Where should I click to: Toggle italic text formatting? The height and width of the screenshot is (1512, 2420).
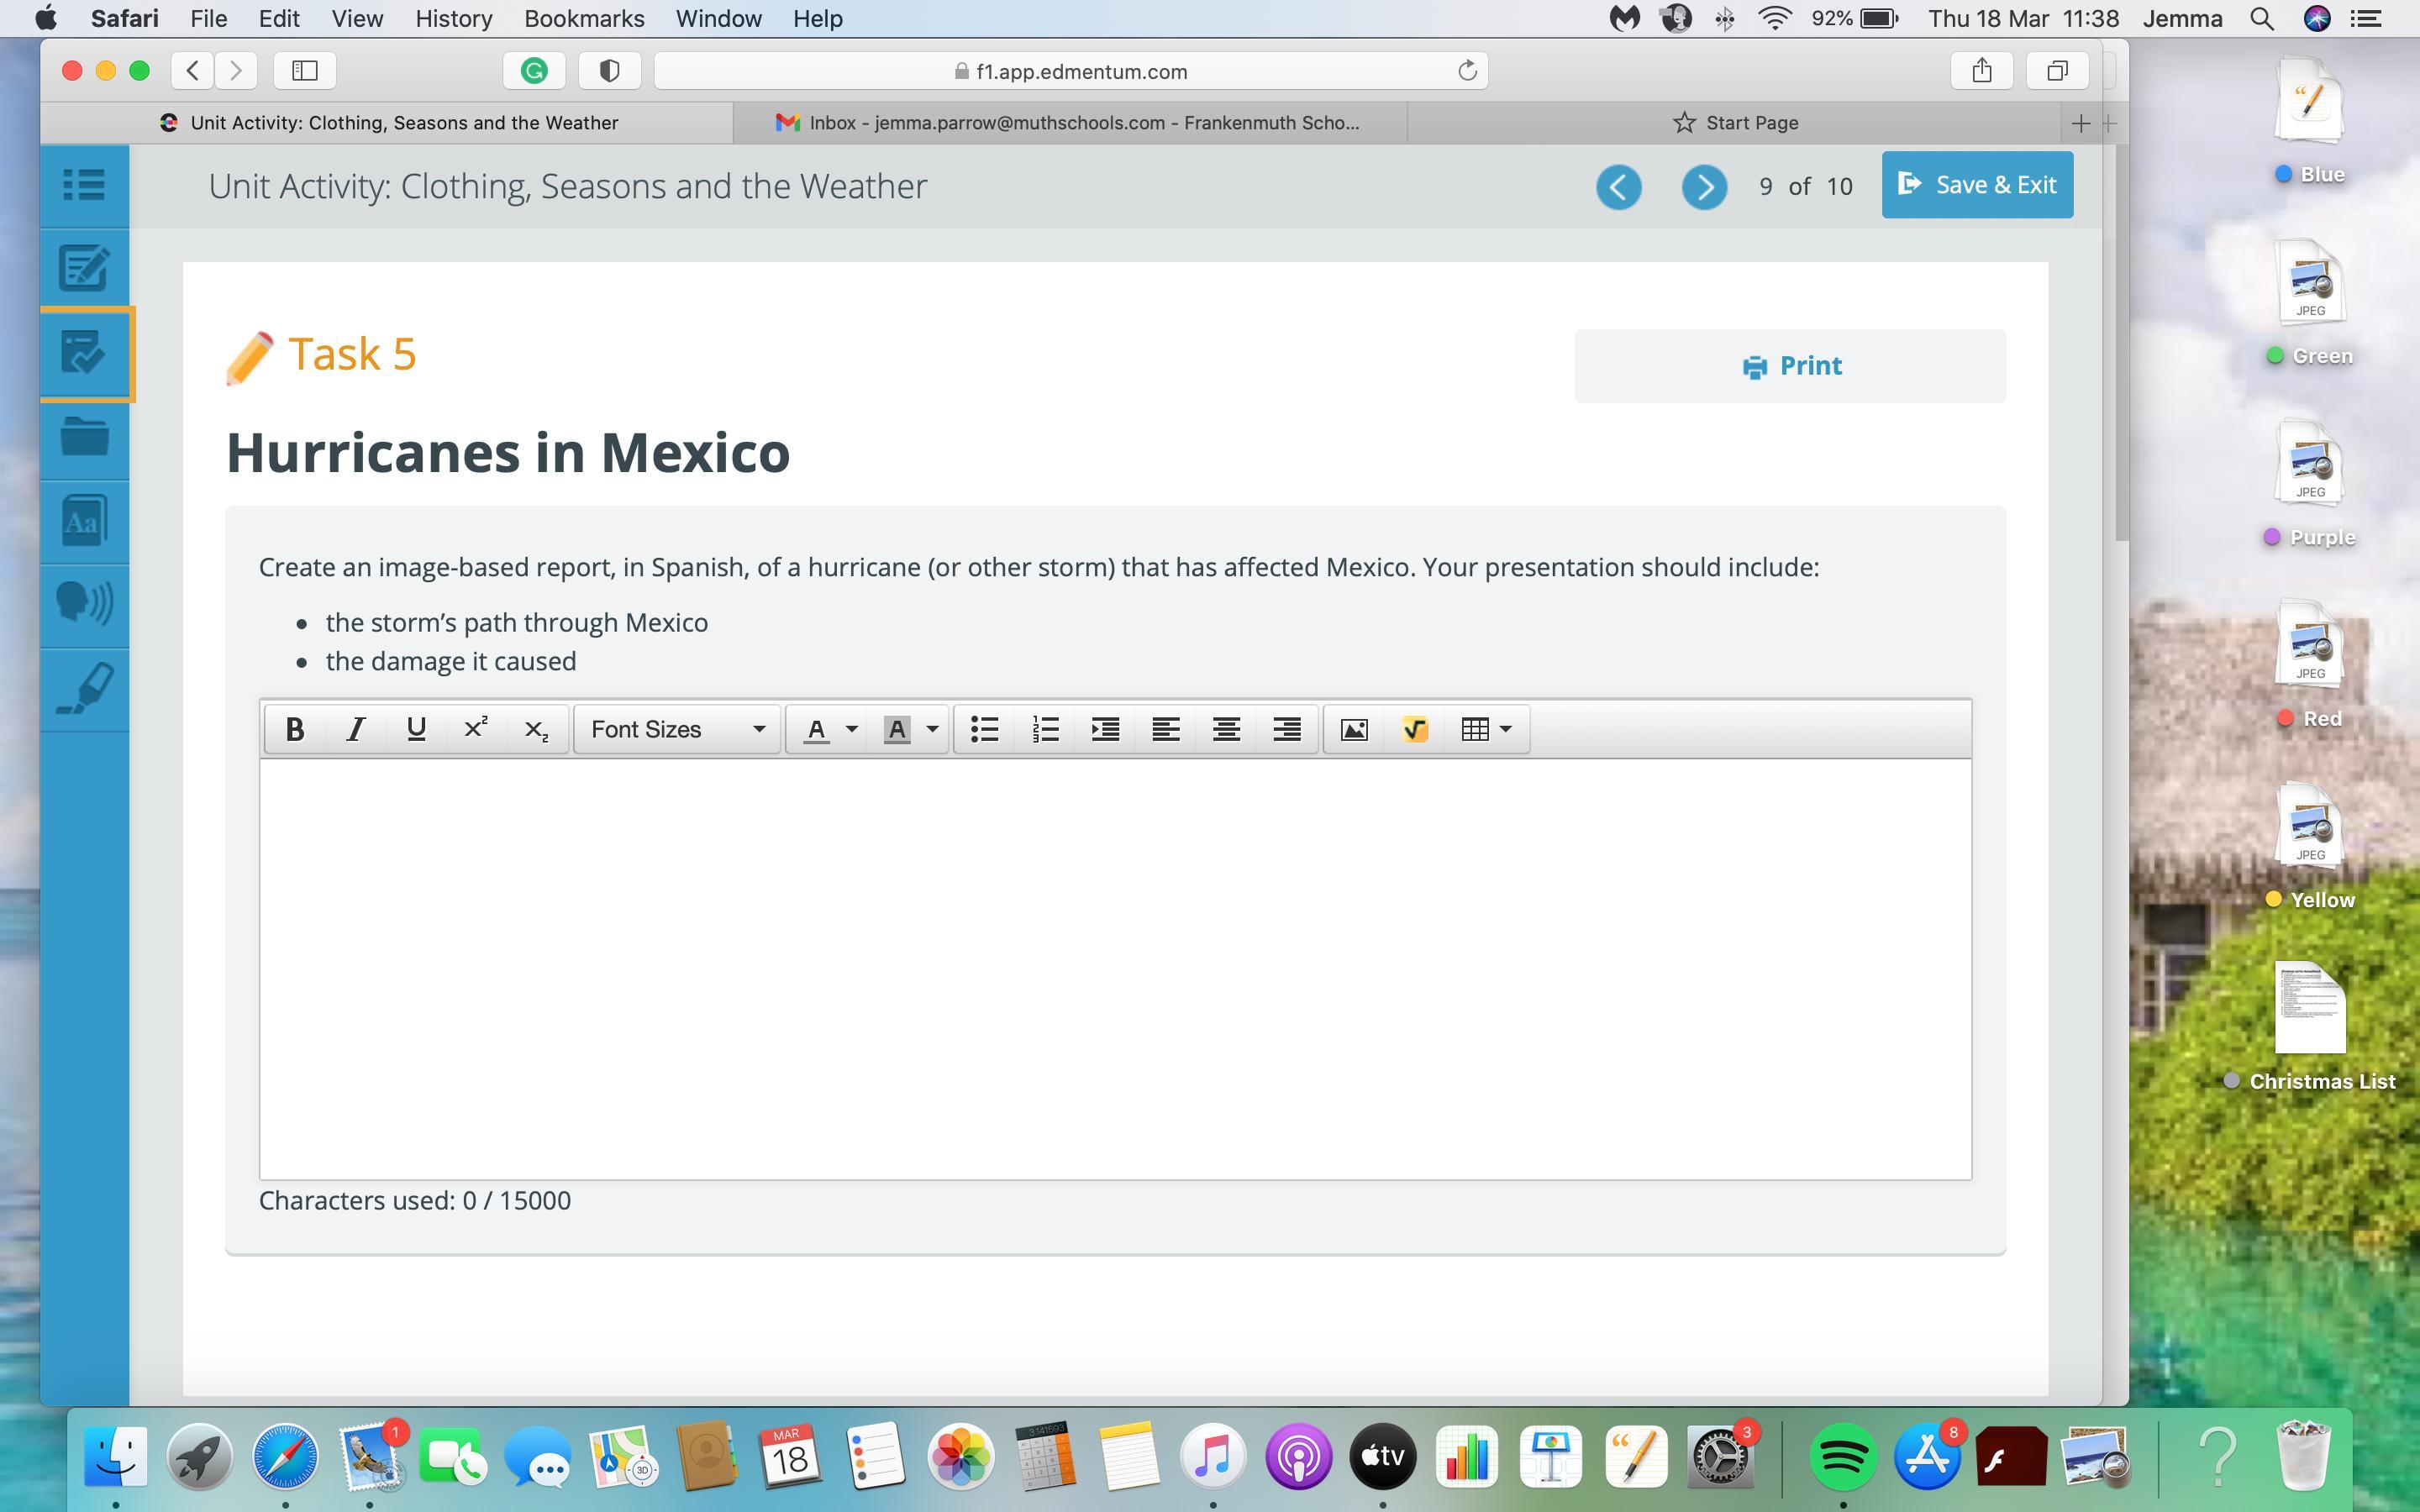pos(355,729)
